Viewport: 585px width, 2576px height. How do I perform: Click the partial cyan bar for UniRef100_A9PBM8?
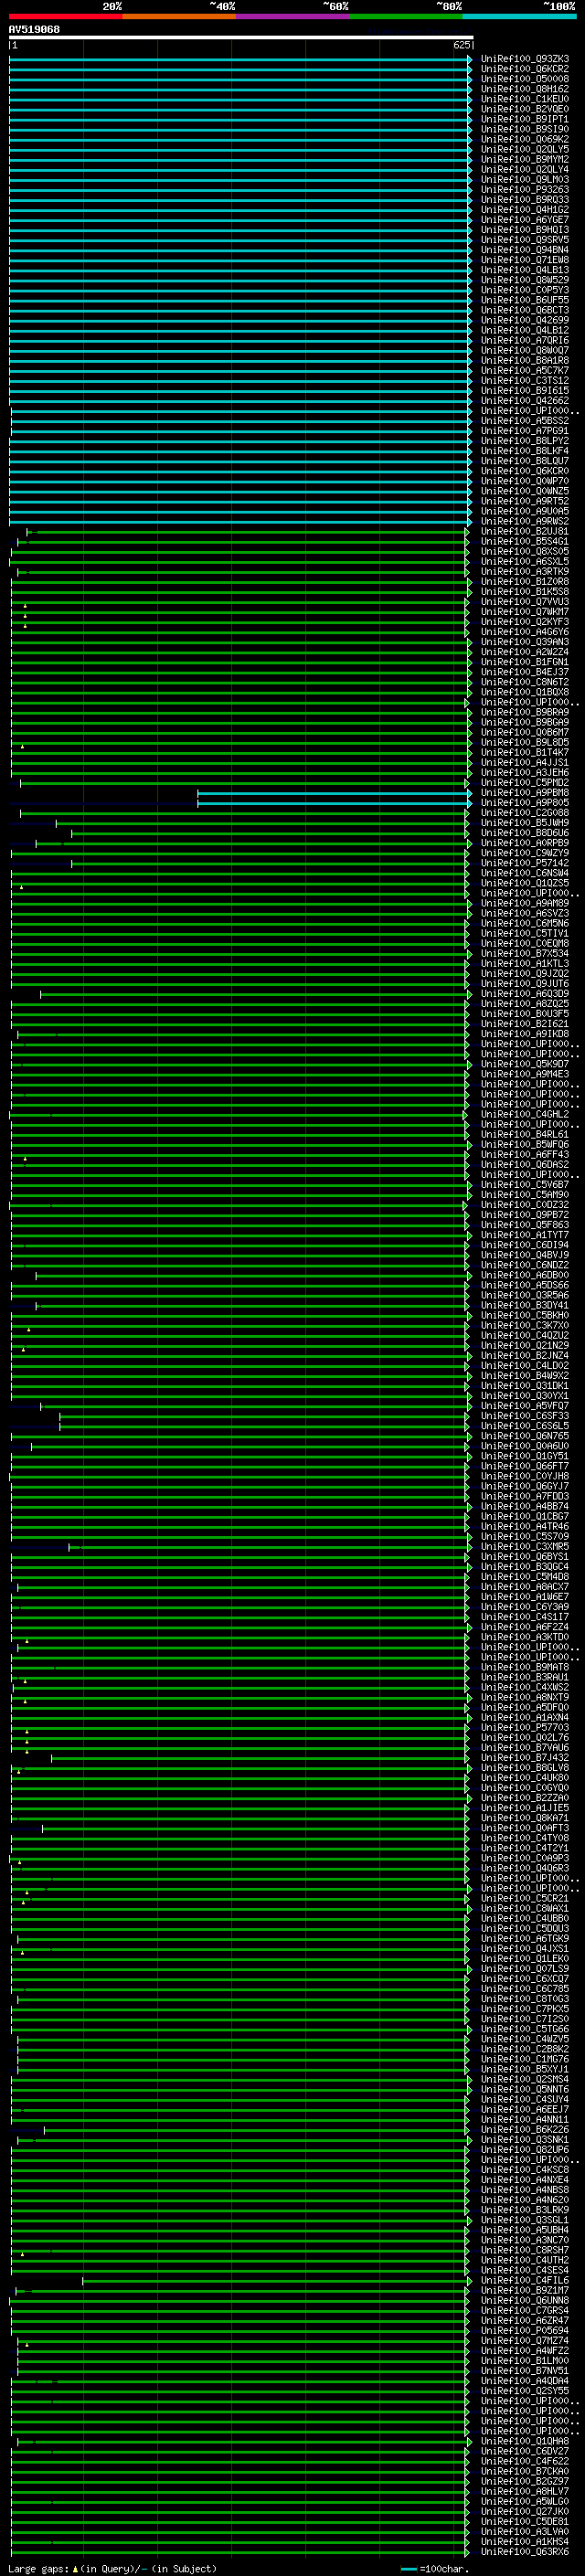tap(334, 793)
